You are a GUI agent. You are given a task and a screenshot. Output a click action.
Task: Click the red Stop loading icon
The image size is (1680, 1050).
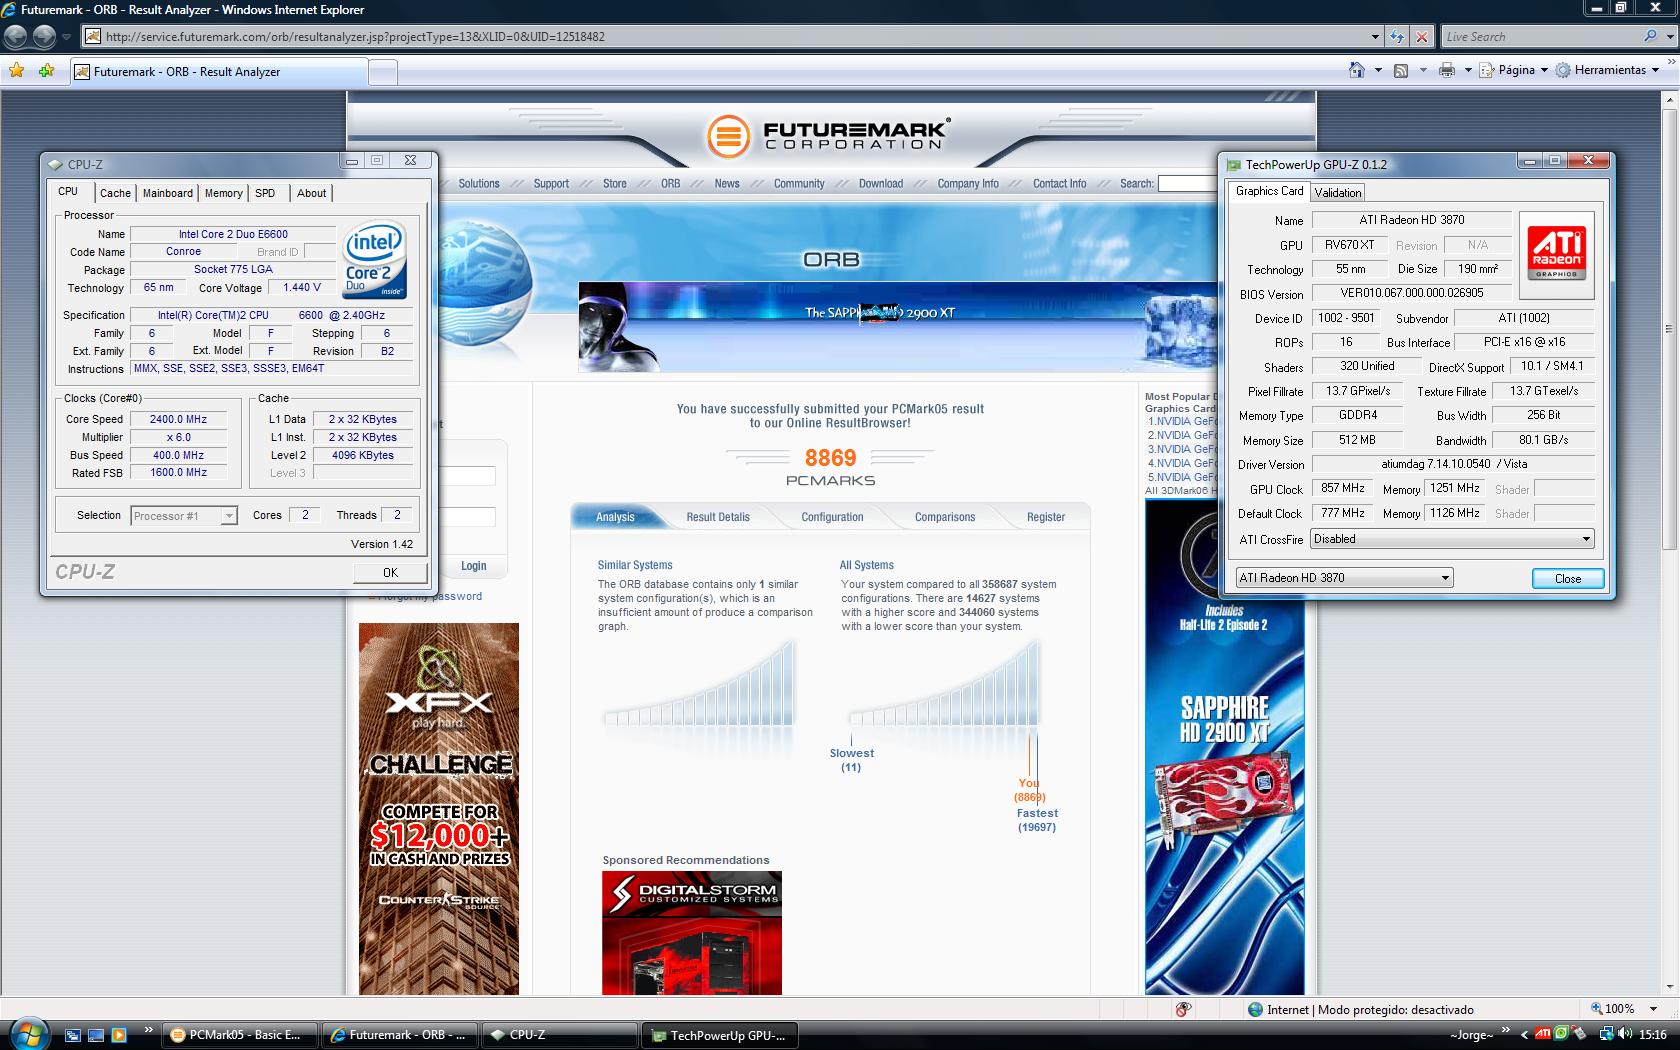(1422, 37)
